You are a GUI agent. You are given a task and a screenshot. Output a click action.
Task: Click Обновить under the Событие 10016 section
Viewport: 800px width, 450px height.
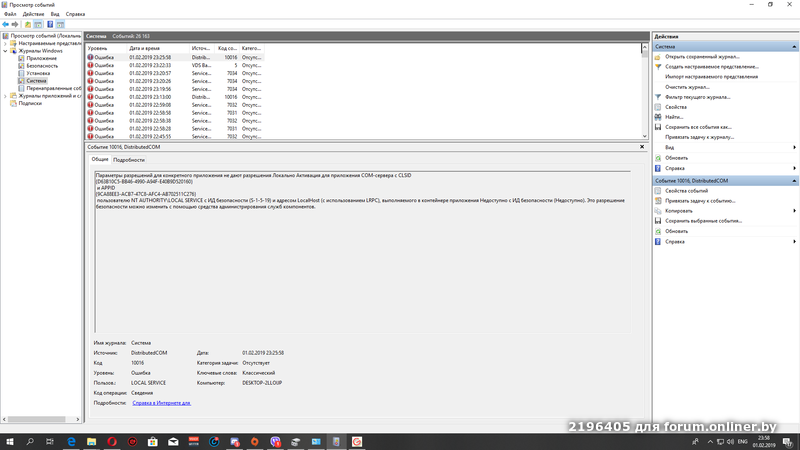(x=676, y=231)
